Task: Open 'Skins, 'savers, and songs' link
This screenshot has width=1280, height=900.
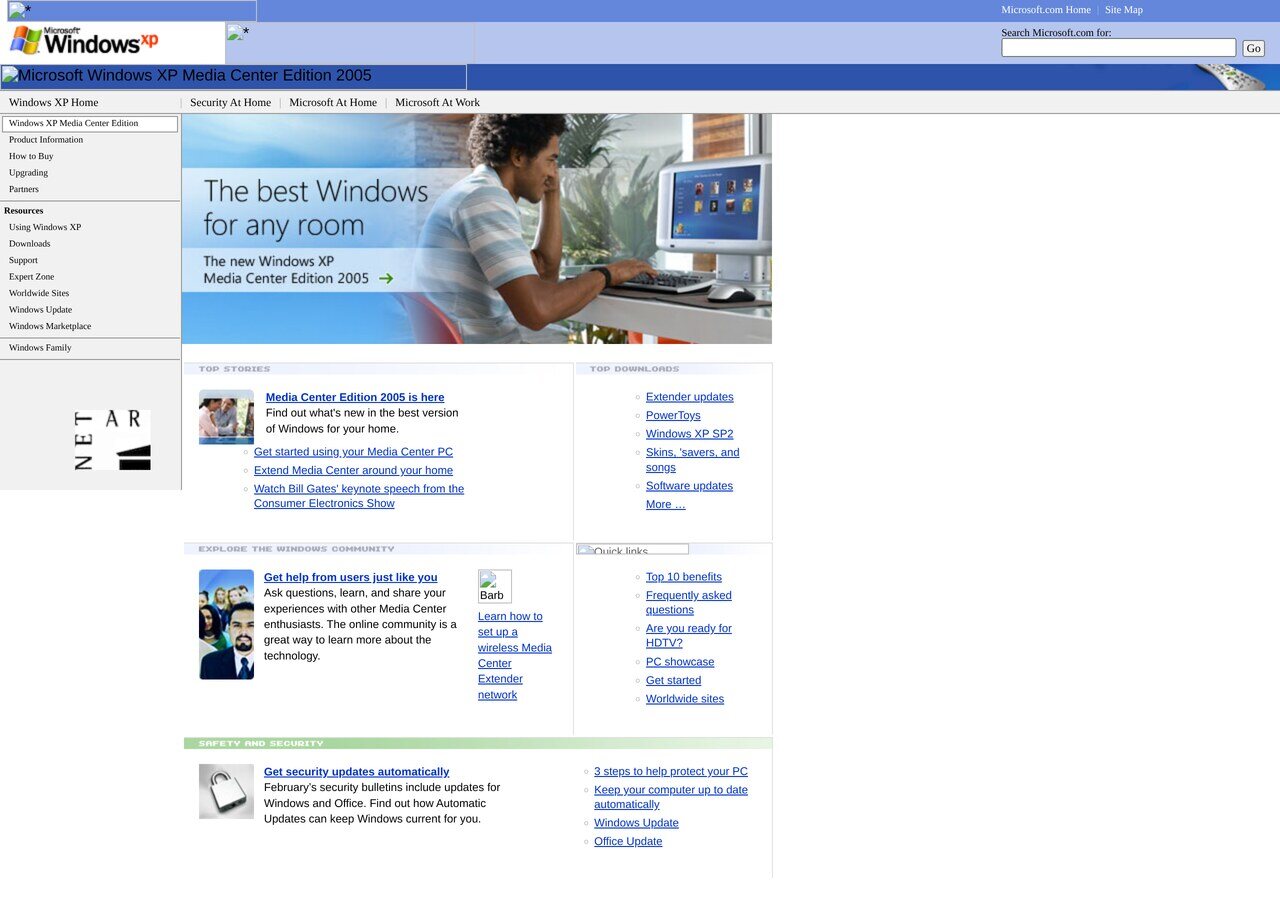Action: pos(692,460)
